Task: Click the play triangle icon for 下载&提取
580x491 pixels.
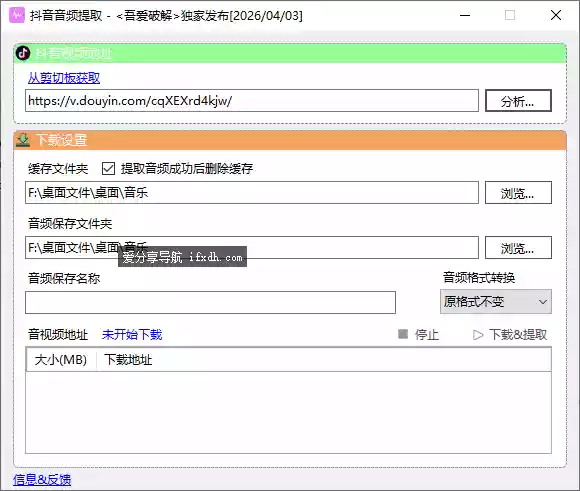Action: 478,335
